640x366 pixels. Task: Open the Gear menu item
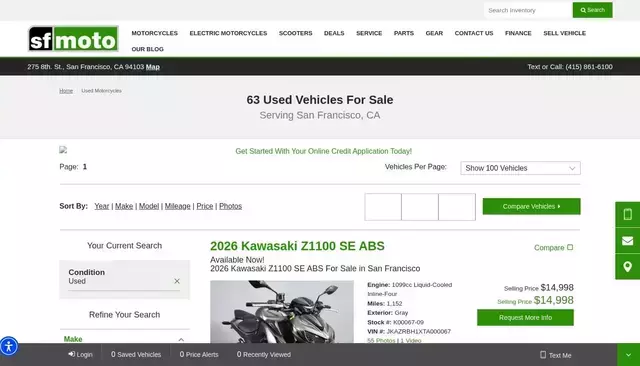[434, 33]
